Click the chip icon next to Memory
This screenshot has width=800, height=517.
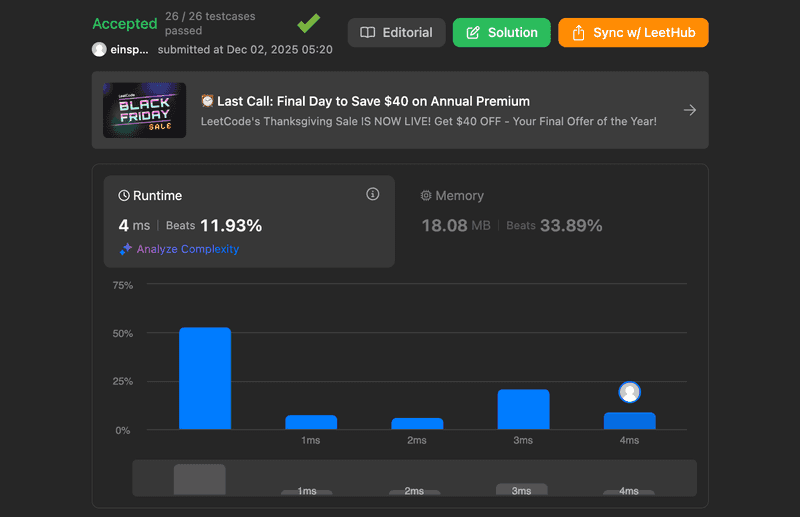tap(426, 196)
